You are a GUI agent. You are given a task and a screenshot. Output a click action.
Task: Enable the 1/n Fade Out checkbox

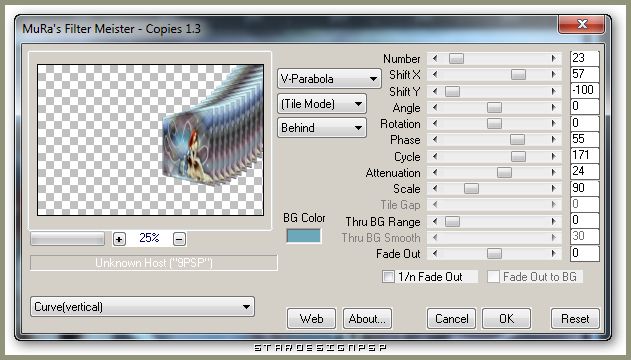(x=388, y=277)
